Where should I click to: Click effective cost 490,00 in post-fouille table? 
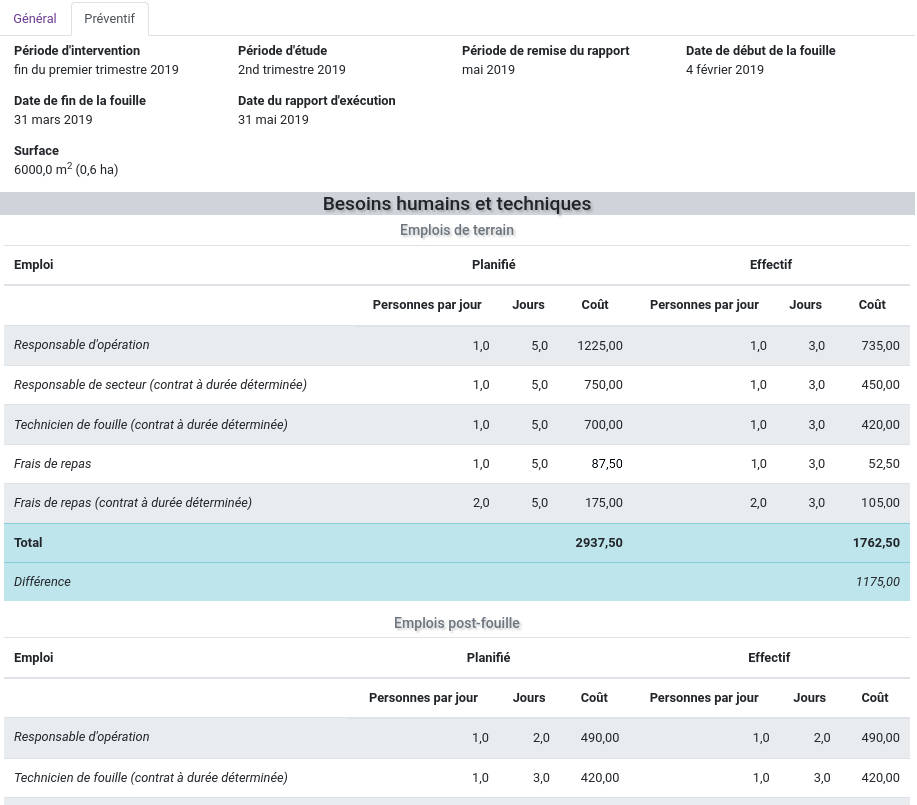[881, 738]
